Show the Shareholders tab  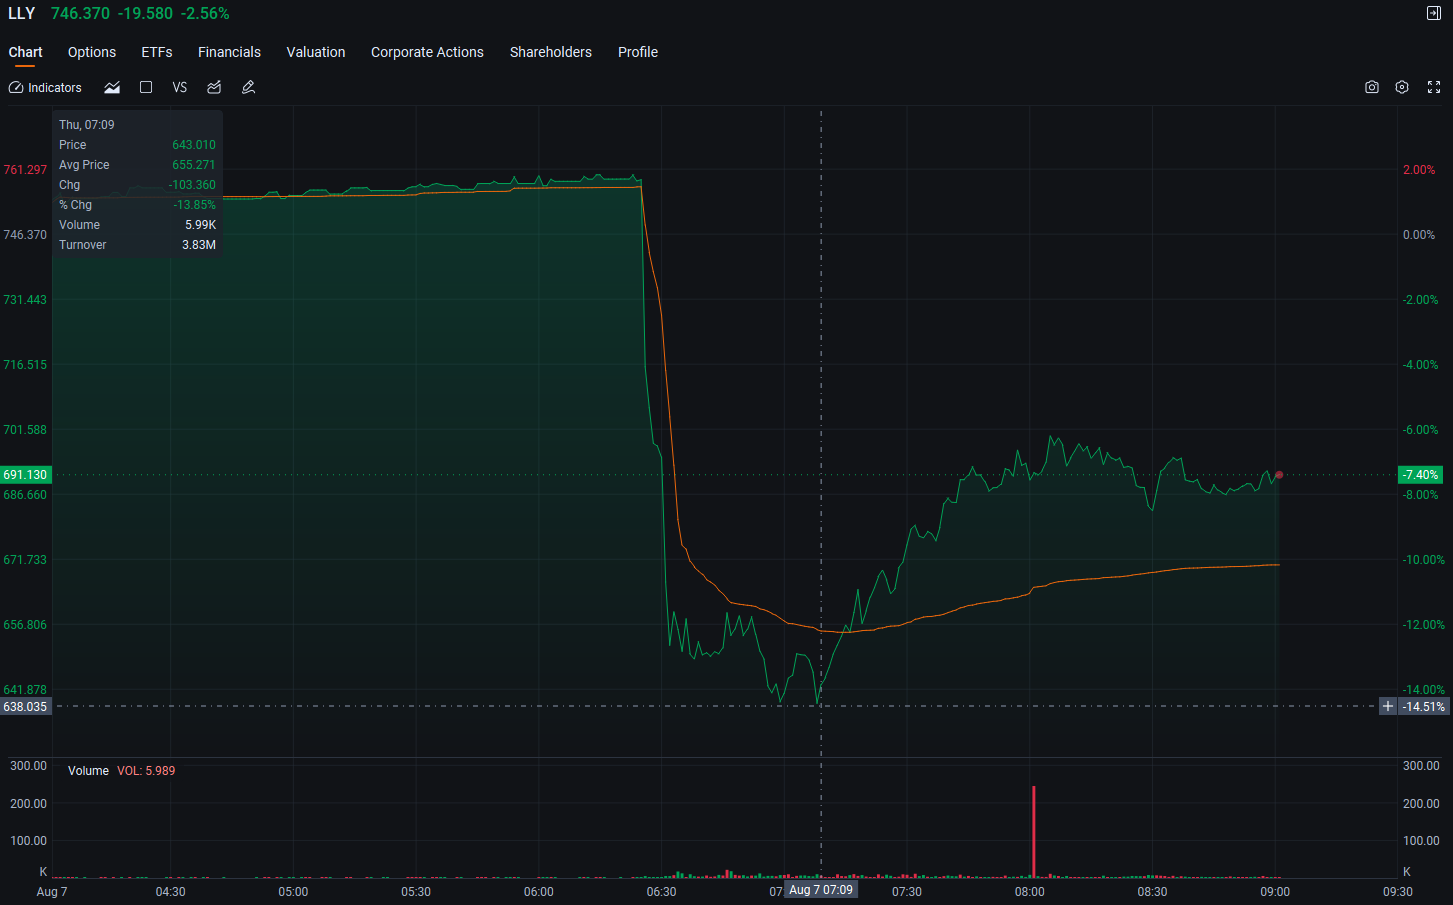click(x=551, y=52)
